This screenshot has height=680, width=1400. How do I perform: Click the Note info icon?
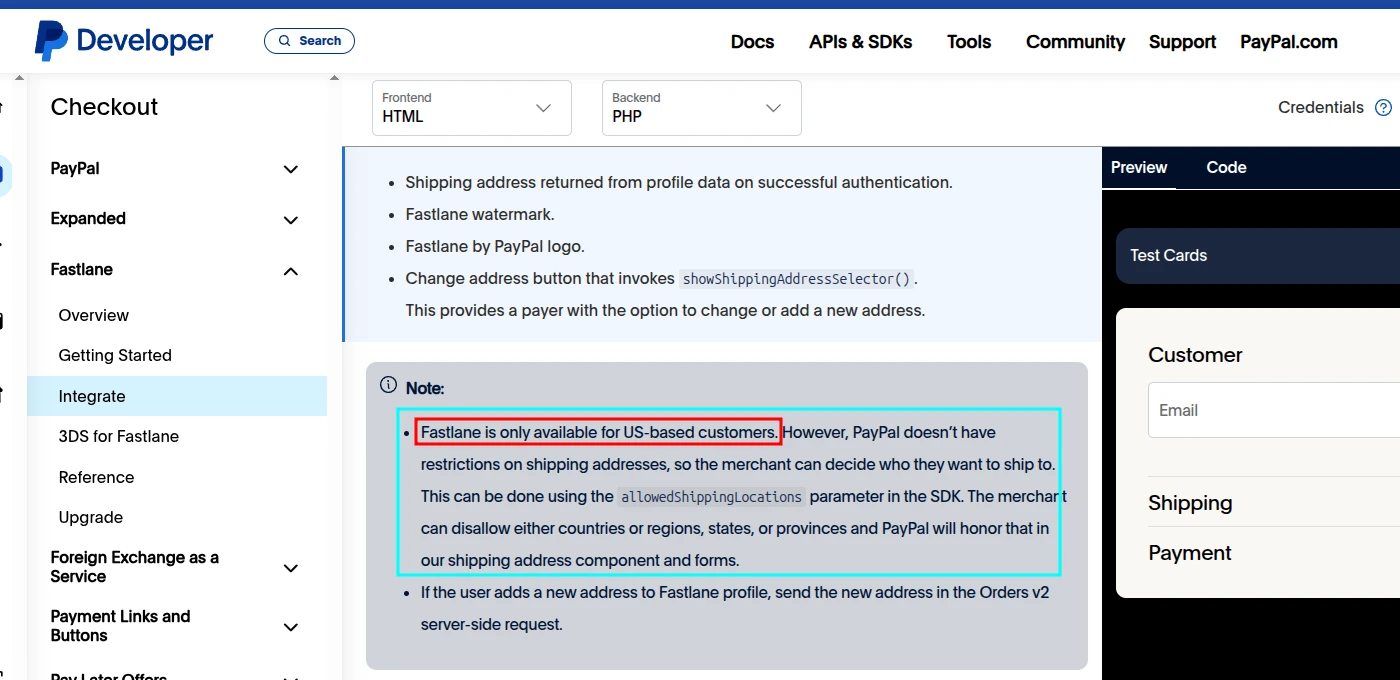(x=388, y=385)
